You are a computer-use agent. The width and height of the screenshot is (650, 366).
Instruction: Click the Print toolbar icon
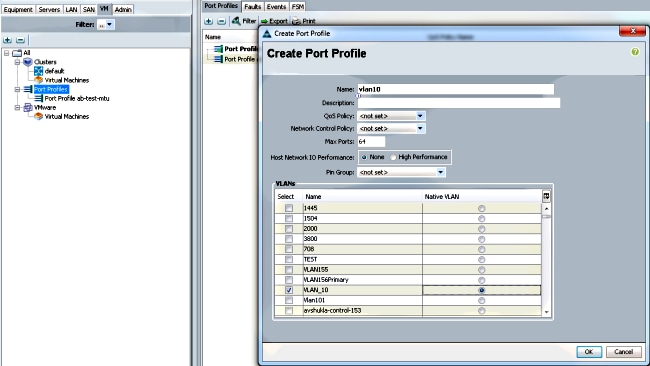click(296, 21)
